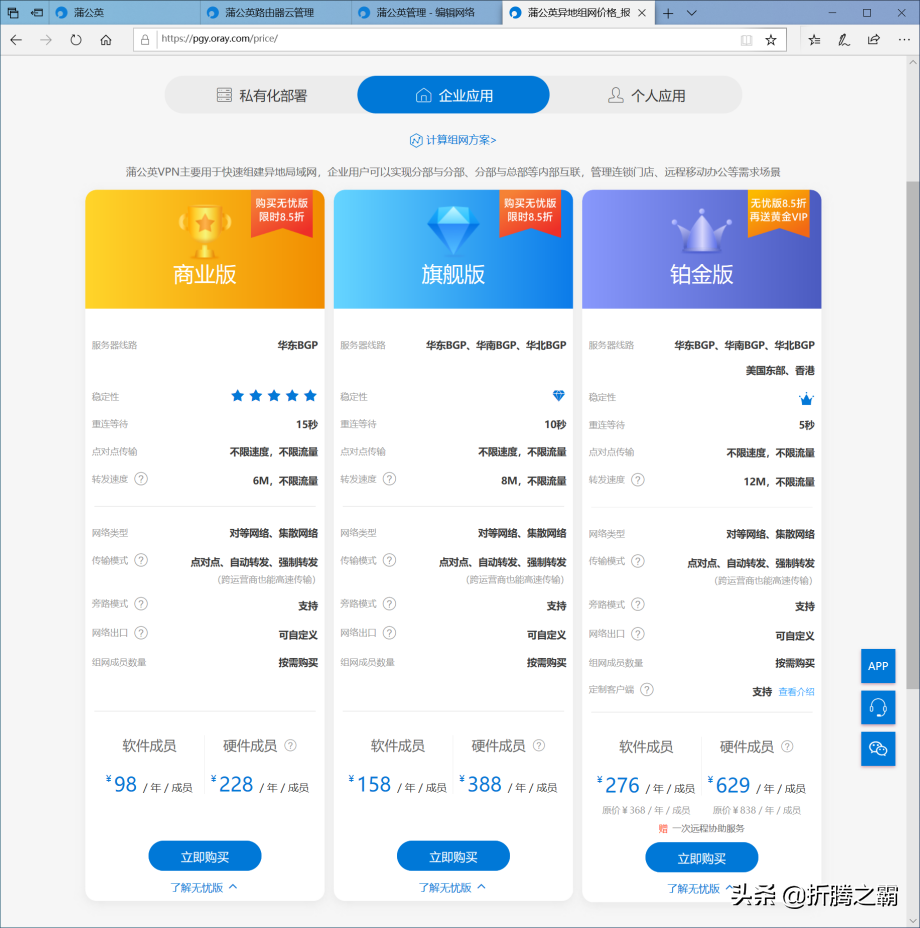This screenshot has width=920, height=928.
Task: Click 定制客户端 help icon in 铂金版
Action: [x=647, y=689]
